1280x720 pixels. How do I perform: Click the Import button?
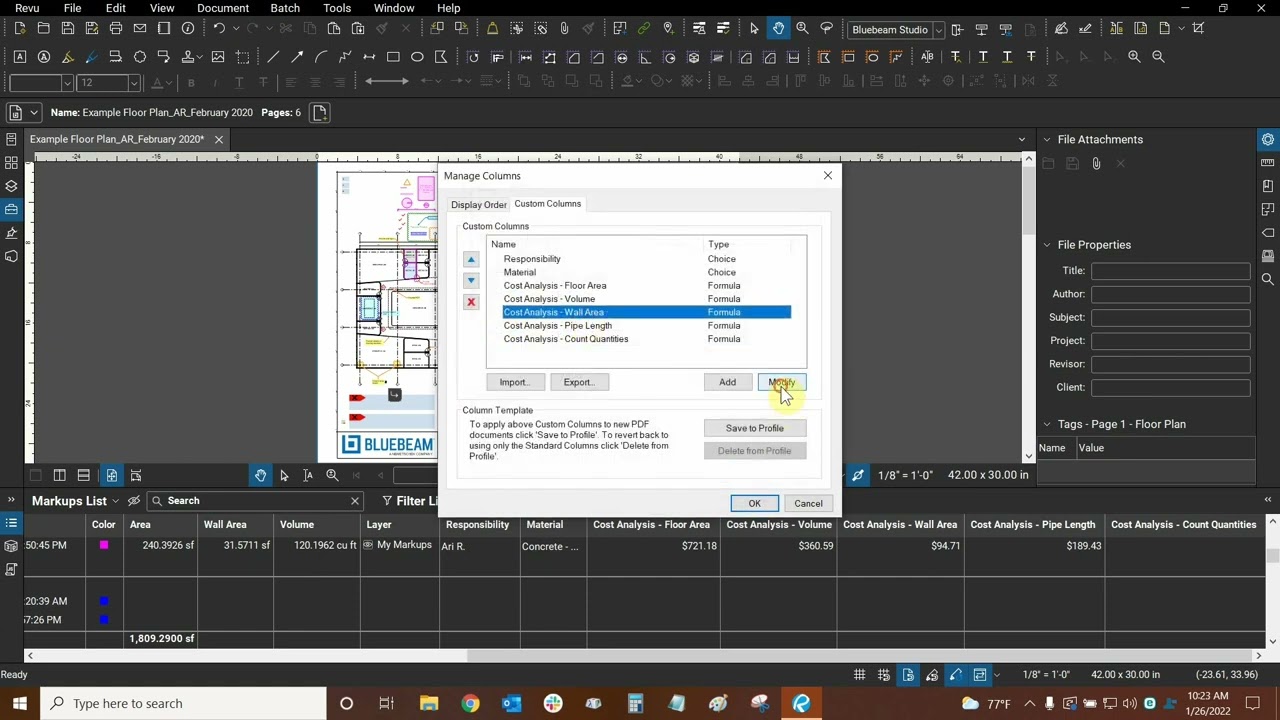[x=514, y=382]
